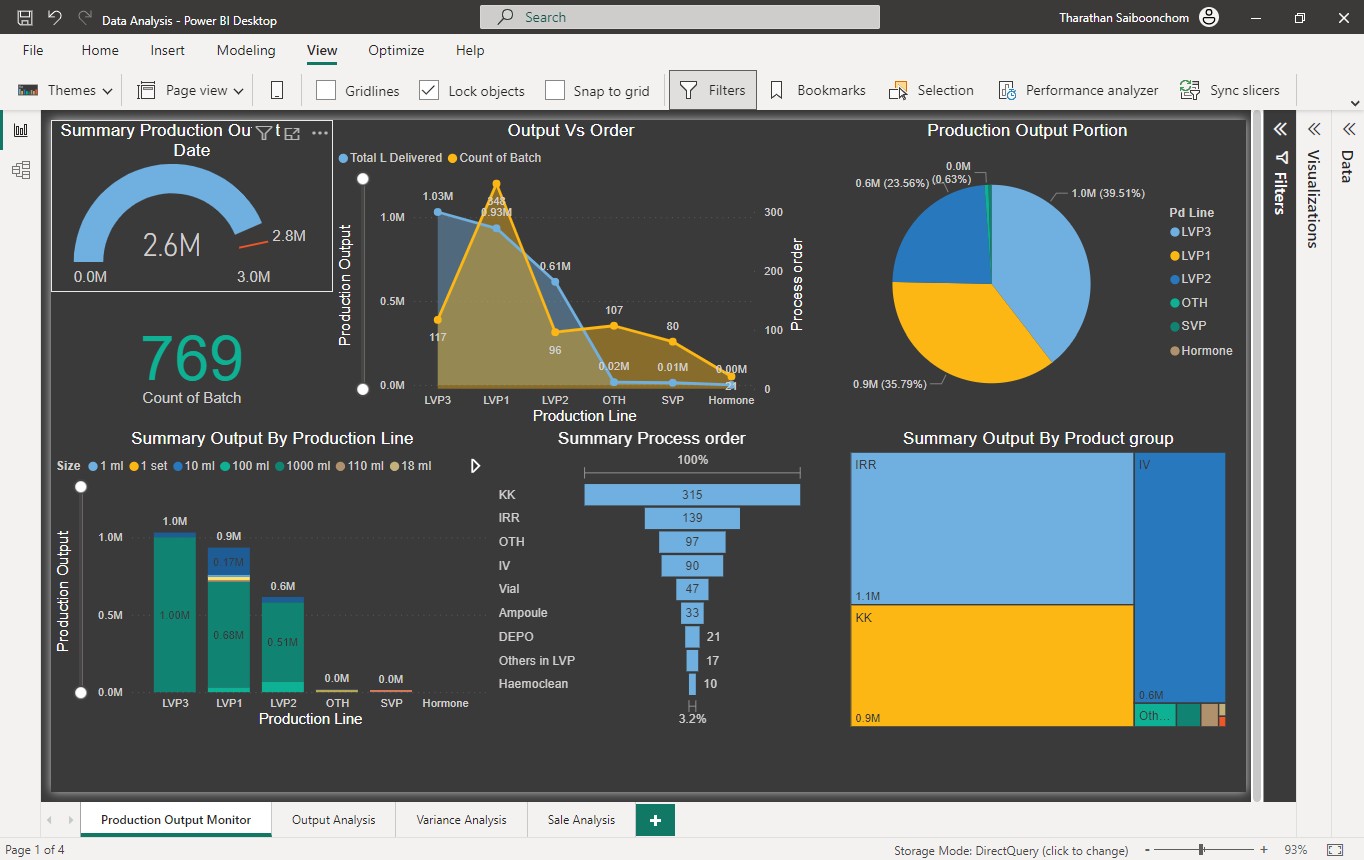Switch to Report view in left sidebar
This screenshot has width=1364, height=860.
[20, 130]
